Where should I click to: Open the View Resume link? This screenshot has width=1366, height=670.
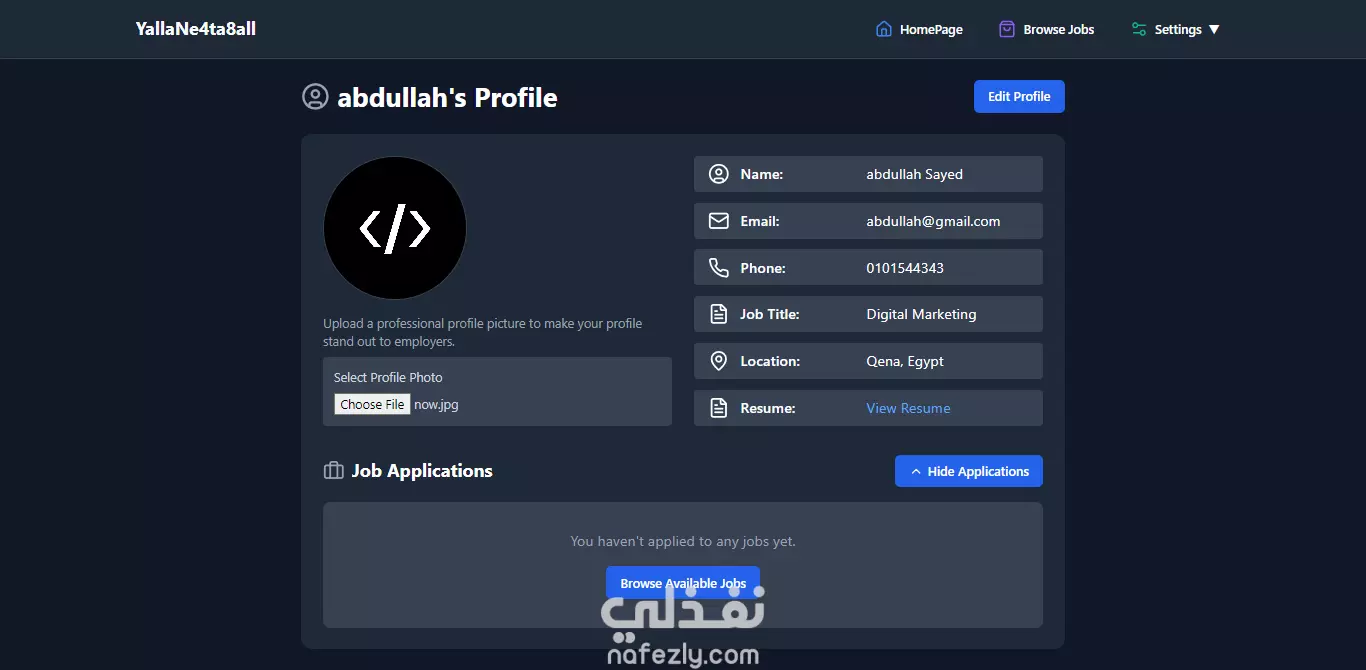[x=908, y=408]
